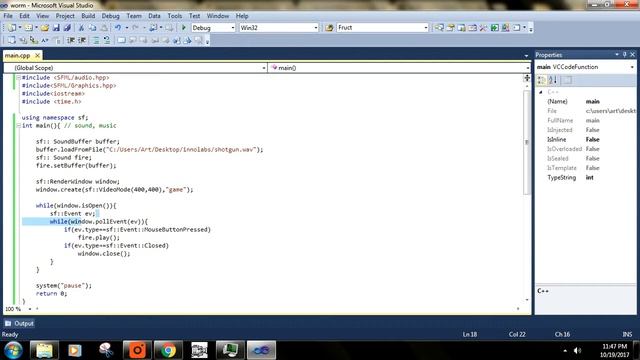
Task: Click the volume speaker icon in system tray
Action: 577,351
